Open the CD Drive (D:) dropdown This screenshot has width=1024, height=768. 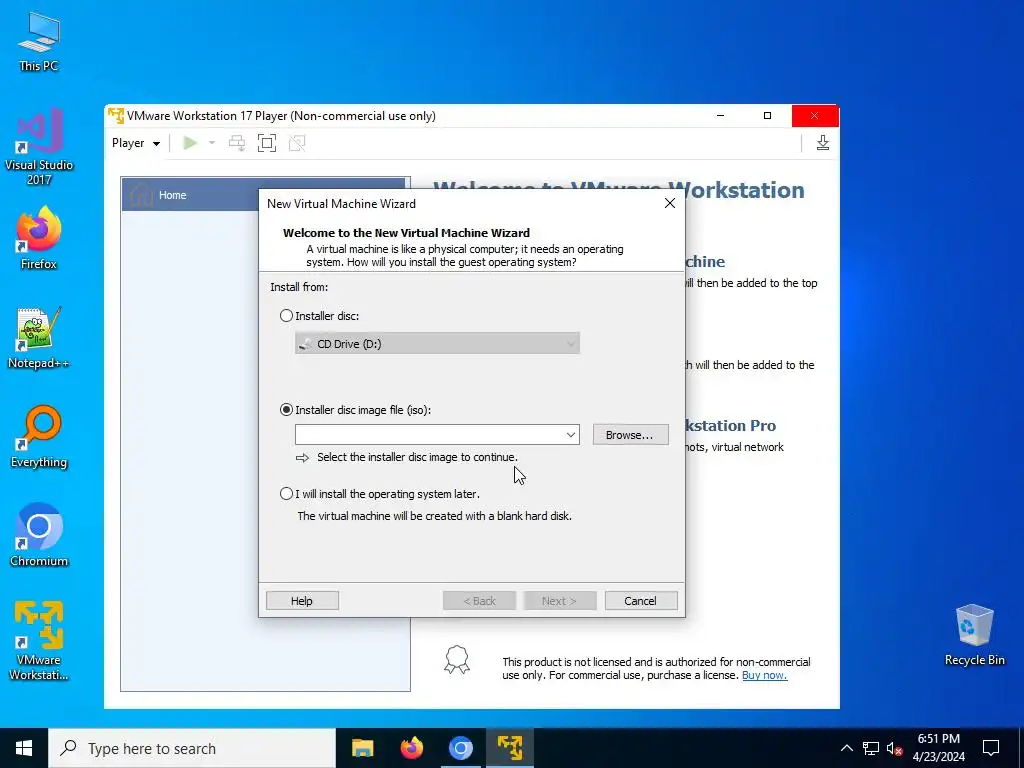click(437, 344)
